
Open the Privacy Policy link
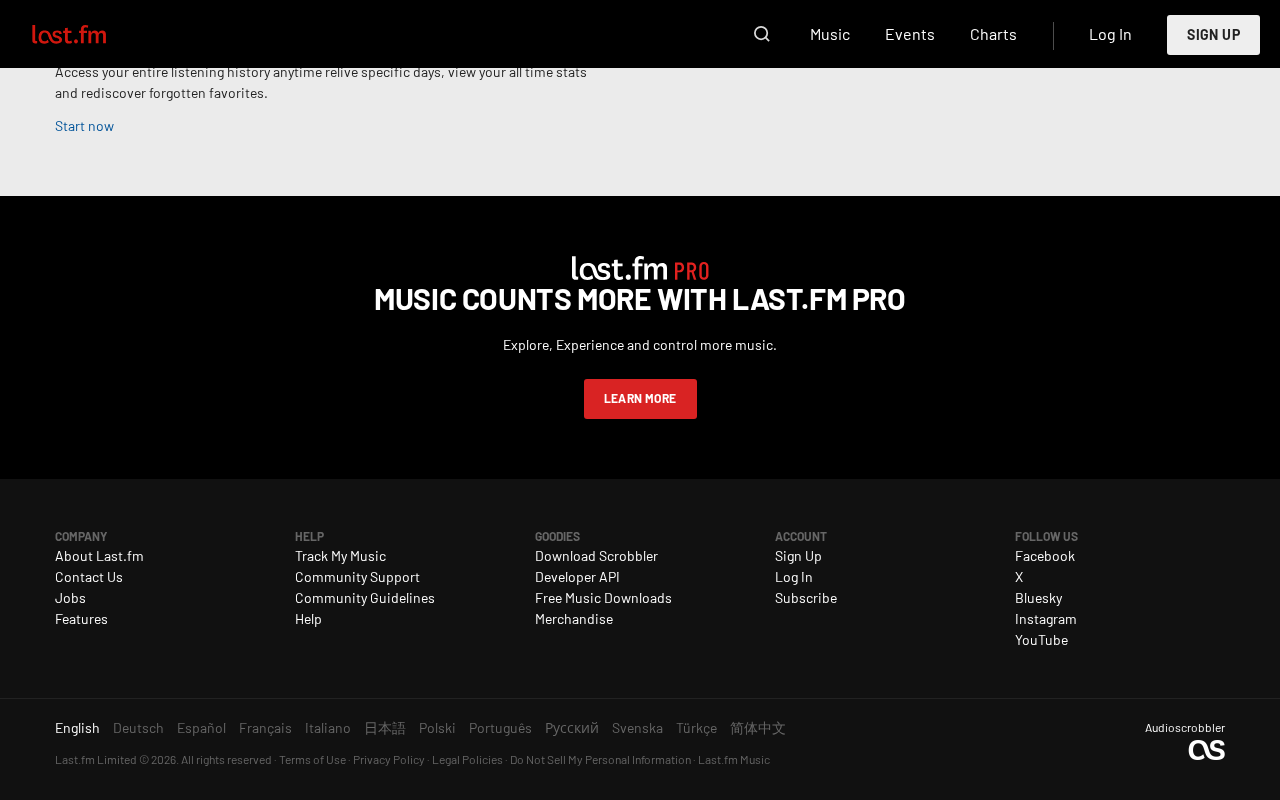[x=389, y=760]
